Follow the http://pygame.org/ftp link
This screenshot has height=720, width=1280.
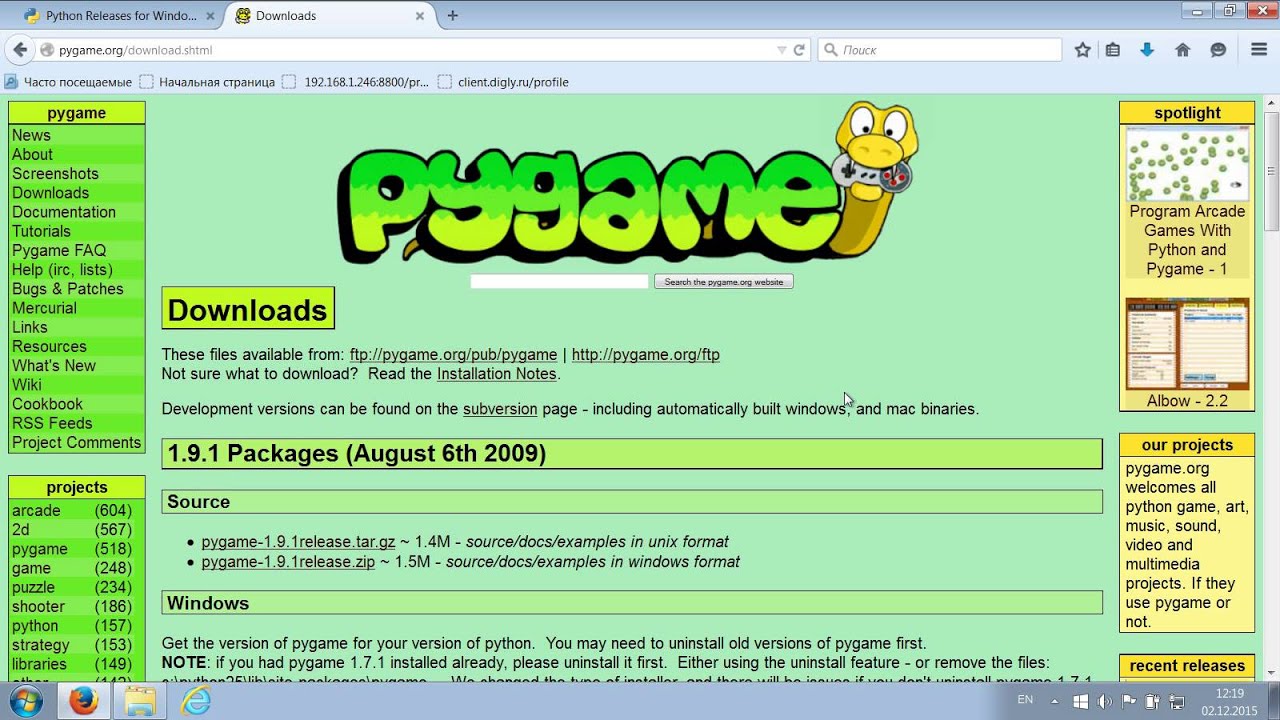point(645,354)
